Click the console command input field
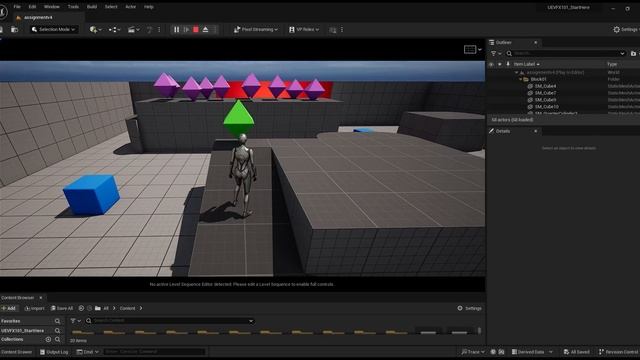 pyautogui.click(x=154, y=352)
